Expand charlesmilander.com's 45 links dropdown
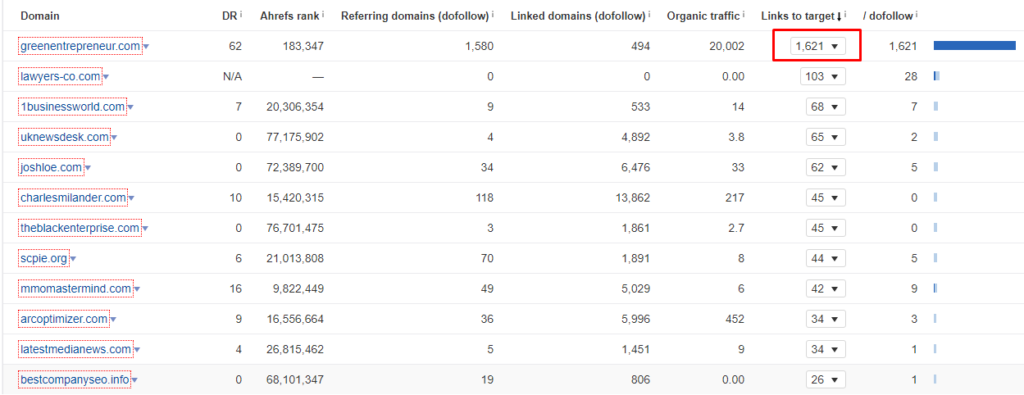The image size is (1024, 395). [x=825, y=197]
